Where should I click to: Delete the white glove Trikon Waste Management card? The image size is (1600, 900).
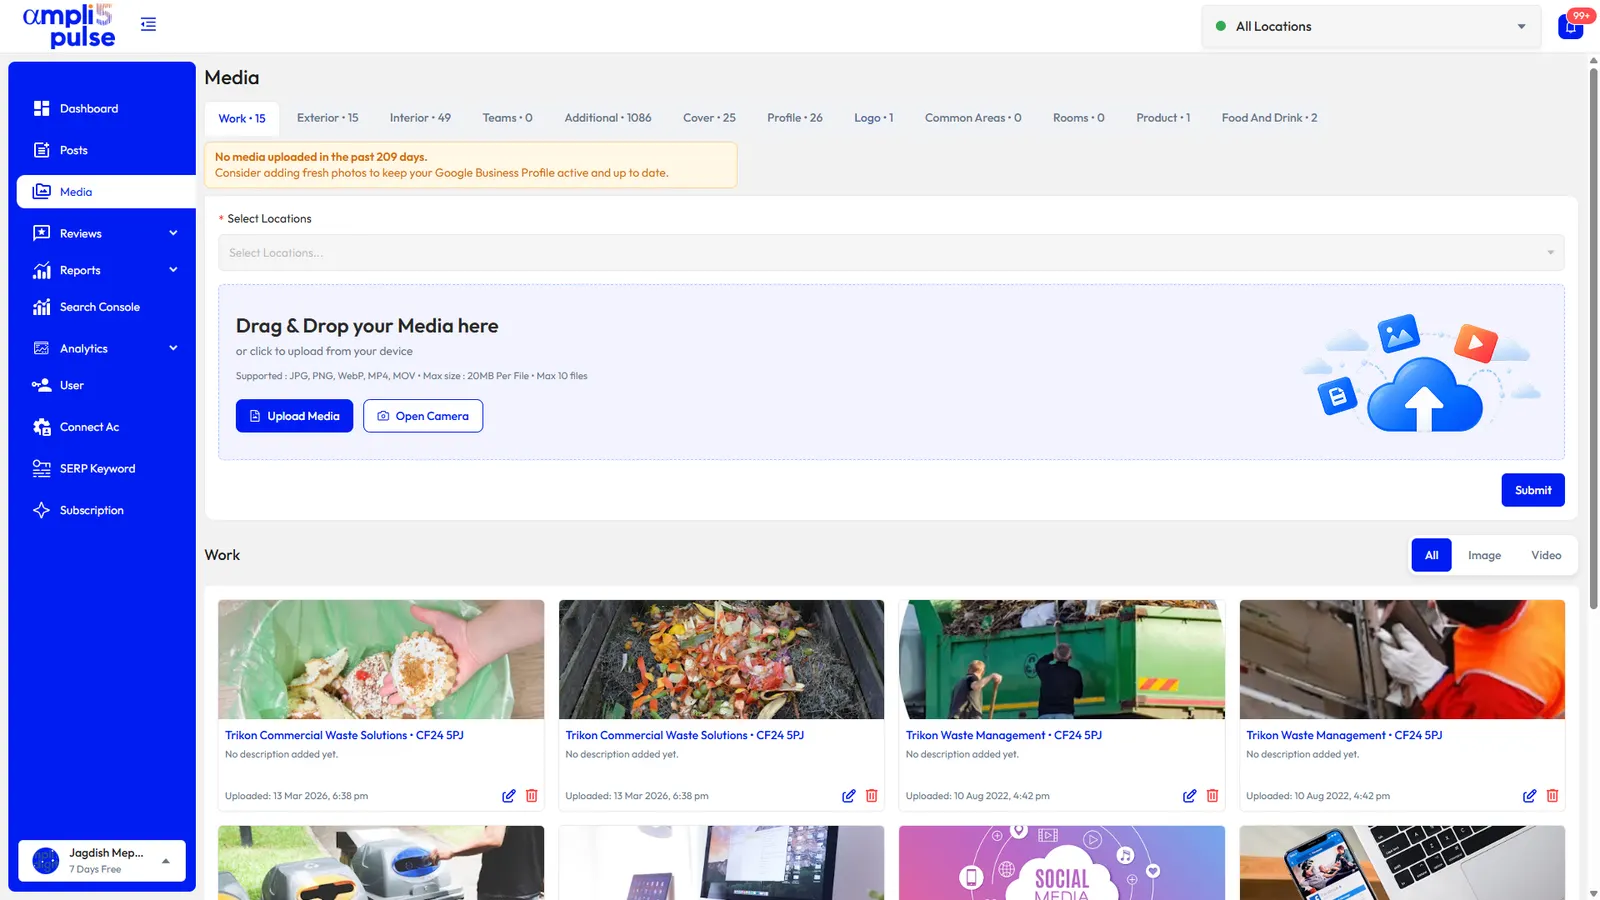click(1552, 796)
